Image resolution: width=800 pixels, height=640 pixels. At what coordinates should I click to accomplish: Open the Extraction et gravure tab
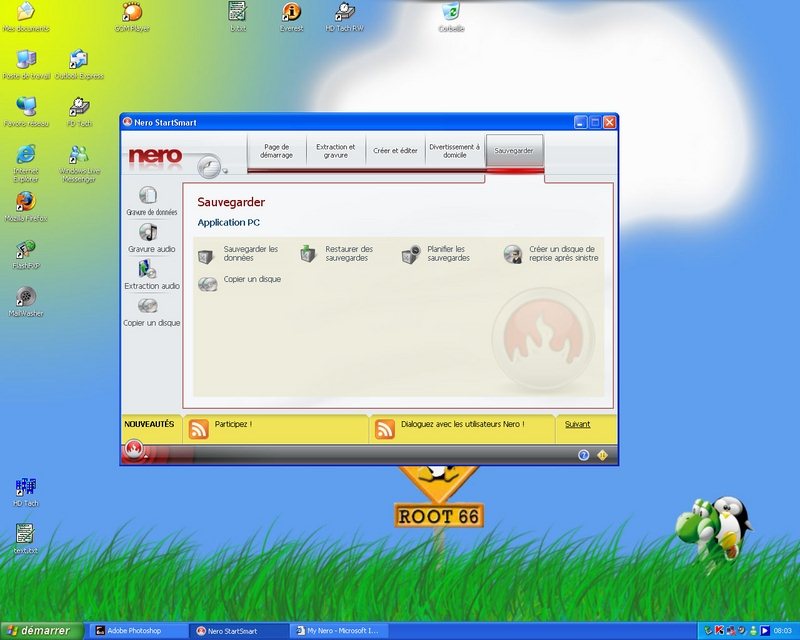[x=336, y=151]
